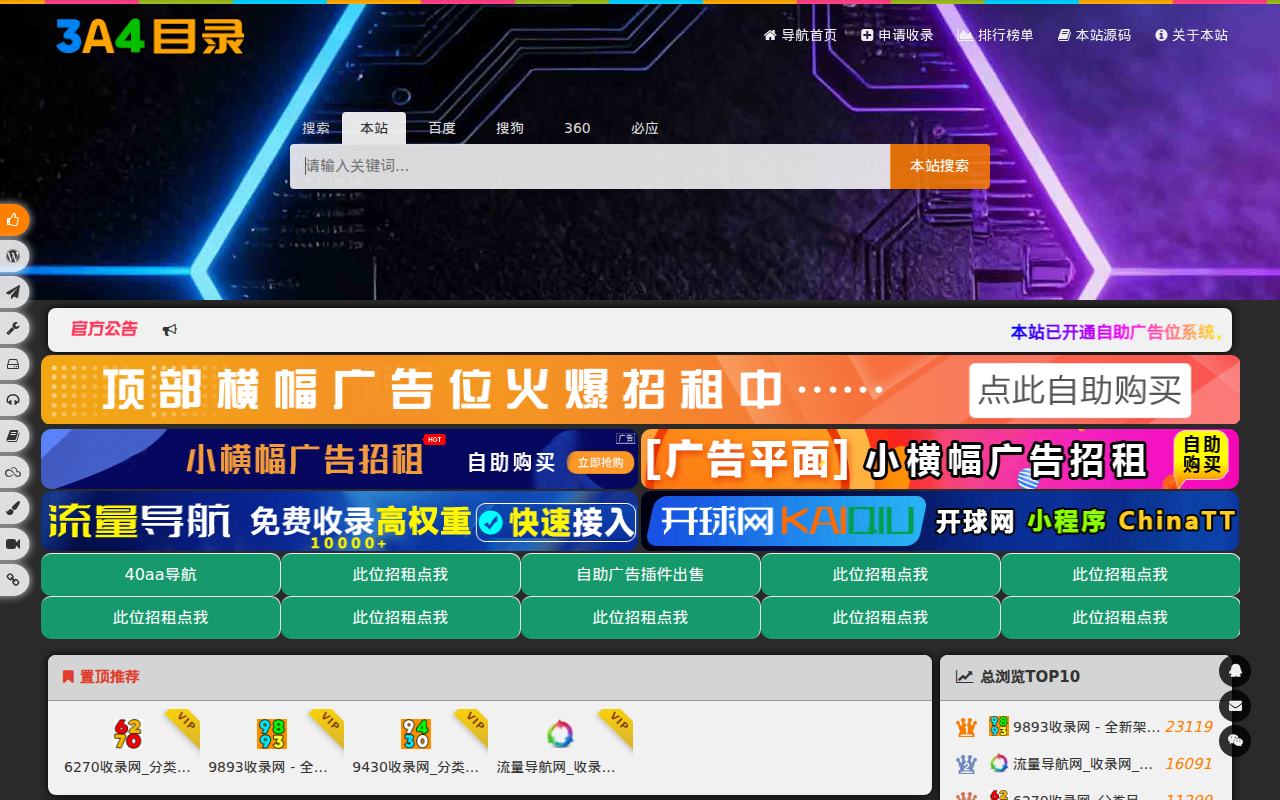Open 排行榜单 in the top navigation
This screenshot has height=800, width=1280.
click(x=995, y=34)
